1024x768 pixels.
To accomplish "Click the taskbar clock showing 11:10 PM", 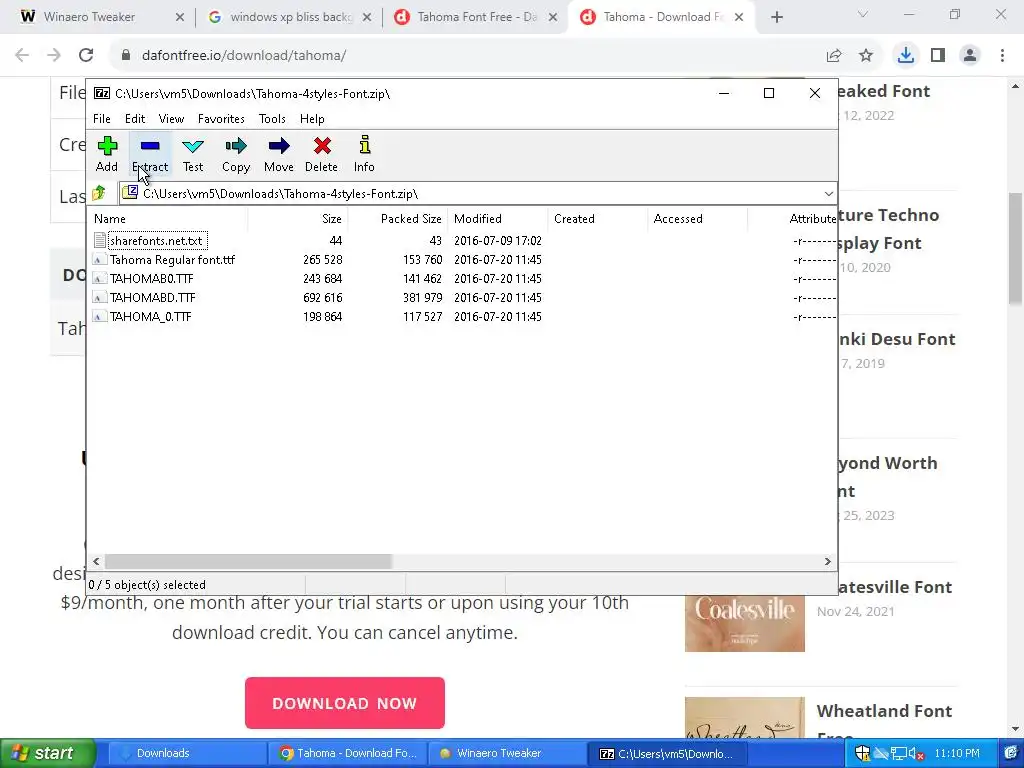I will pos(957,754).
